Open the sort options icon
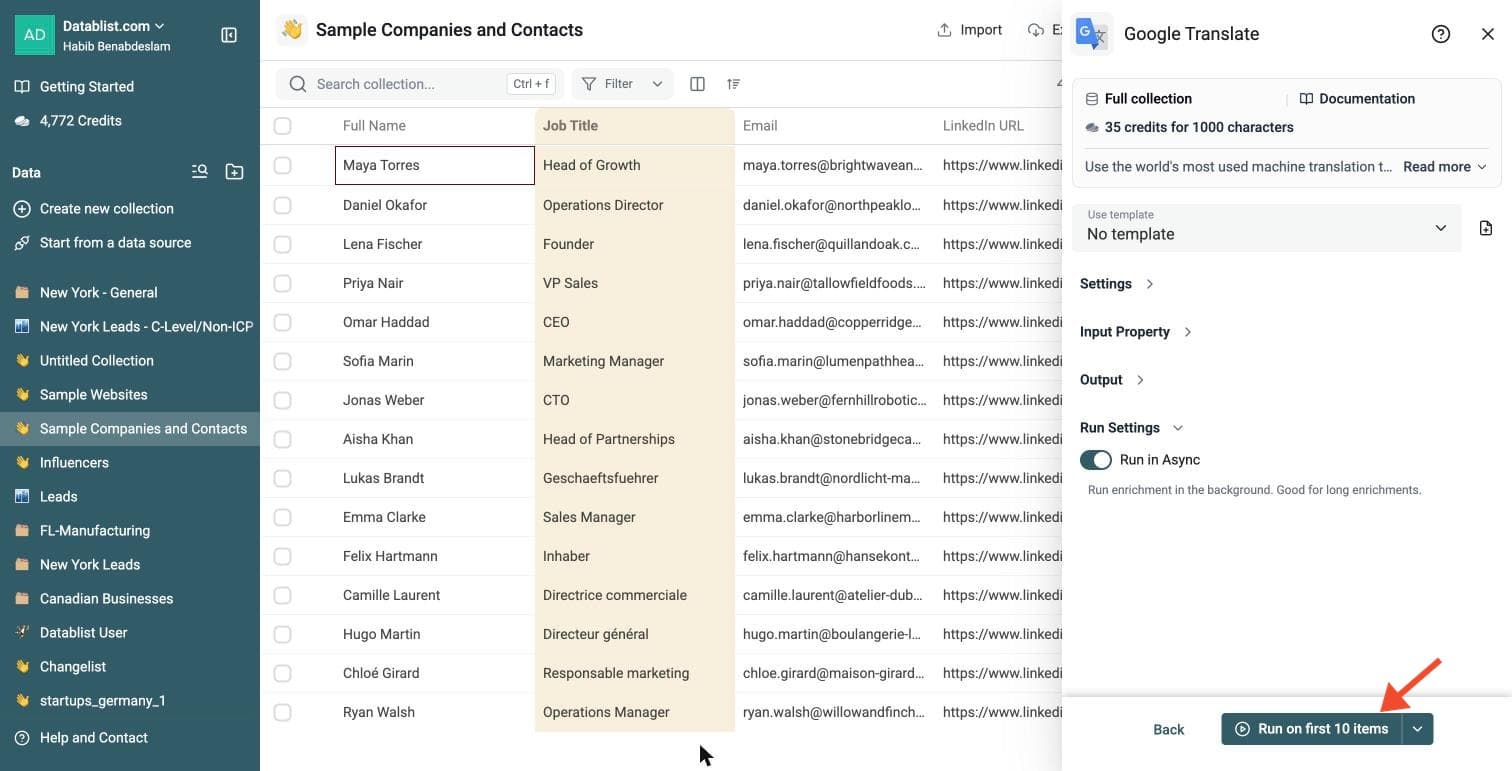1512x771 pixels. [x=734, y=84]
